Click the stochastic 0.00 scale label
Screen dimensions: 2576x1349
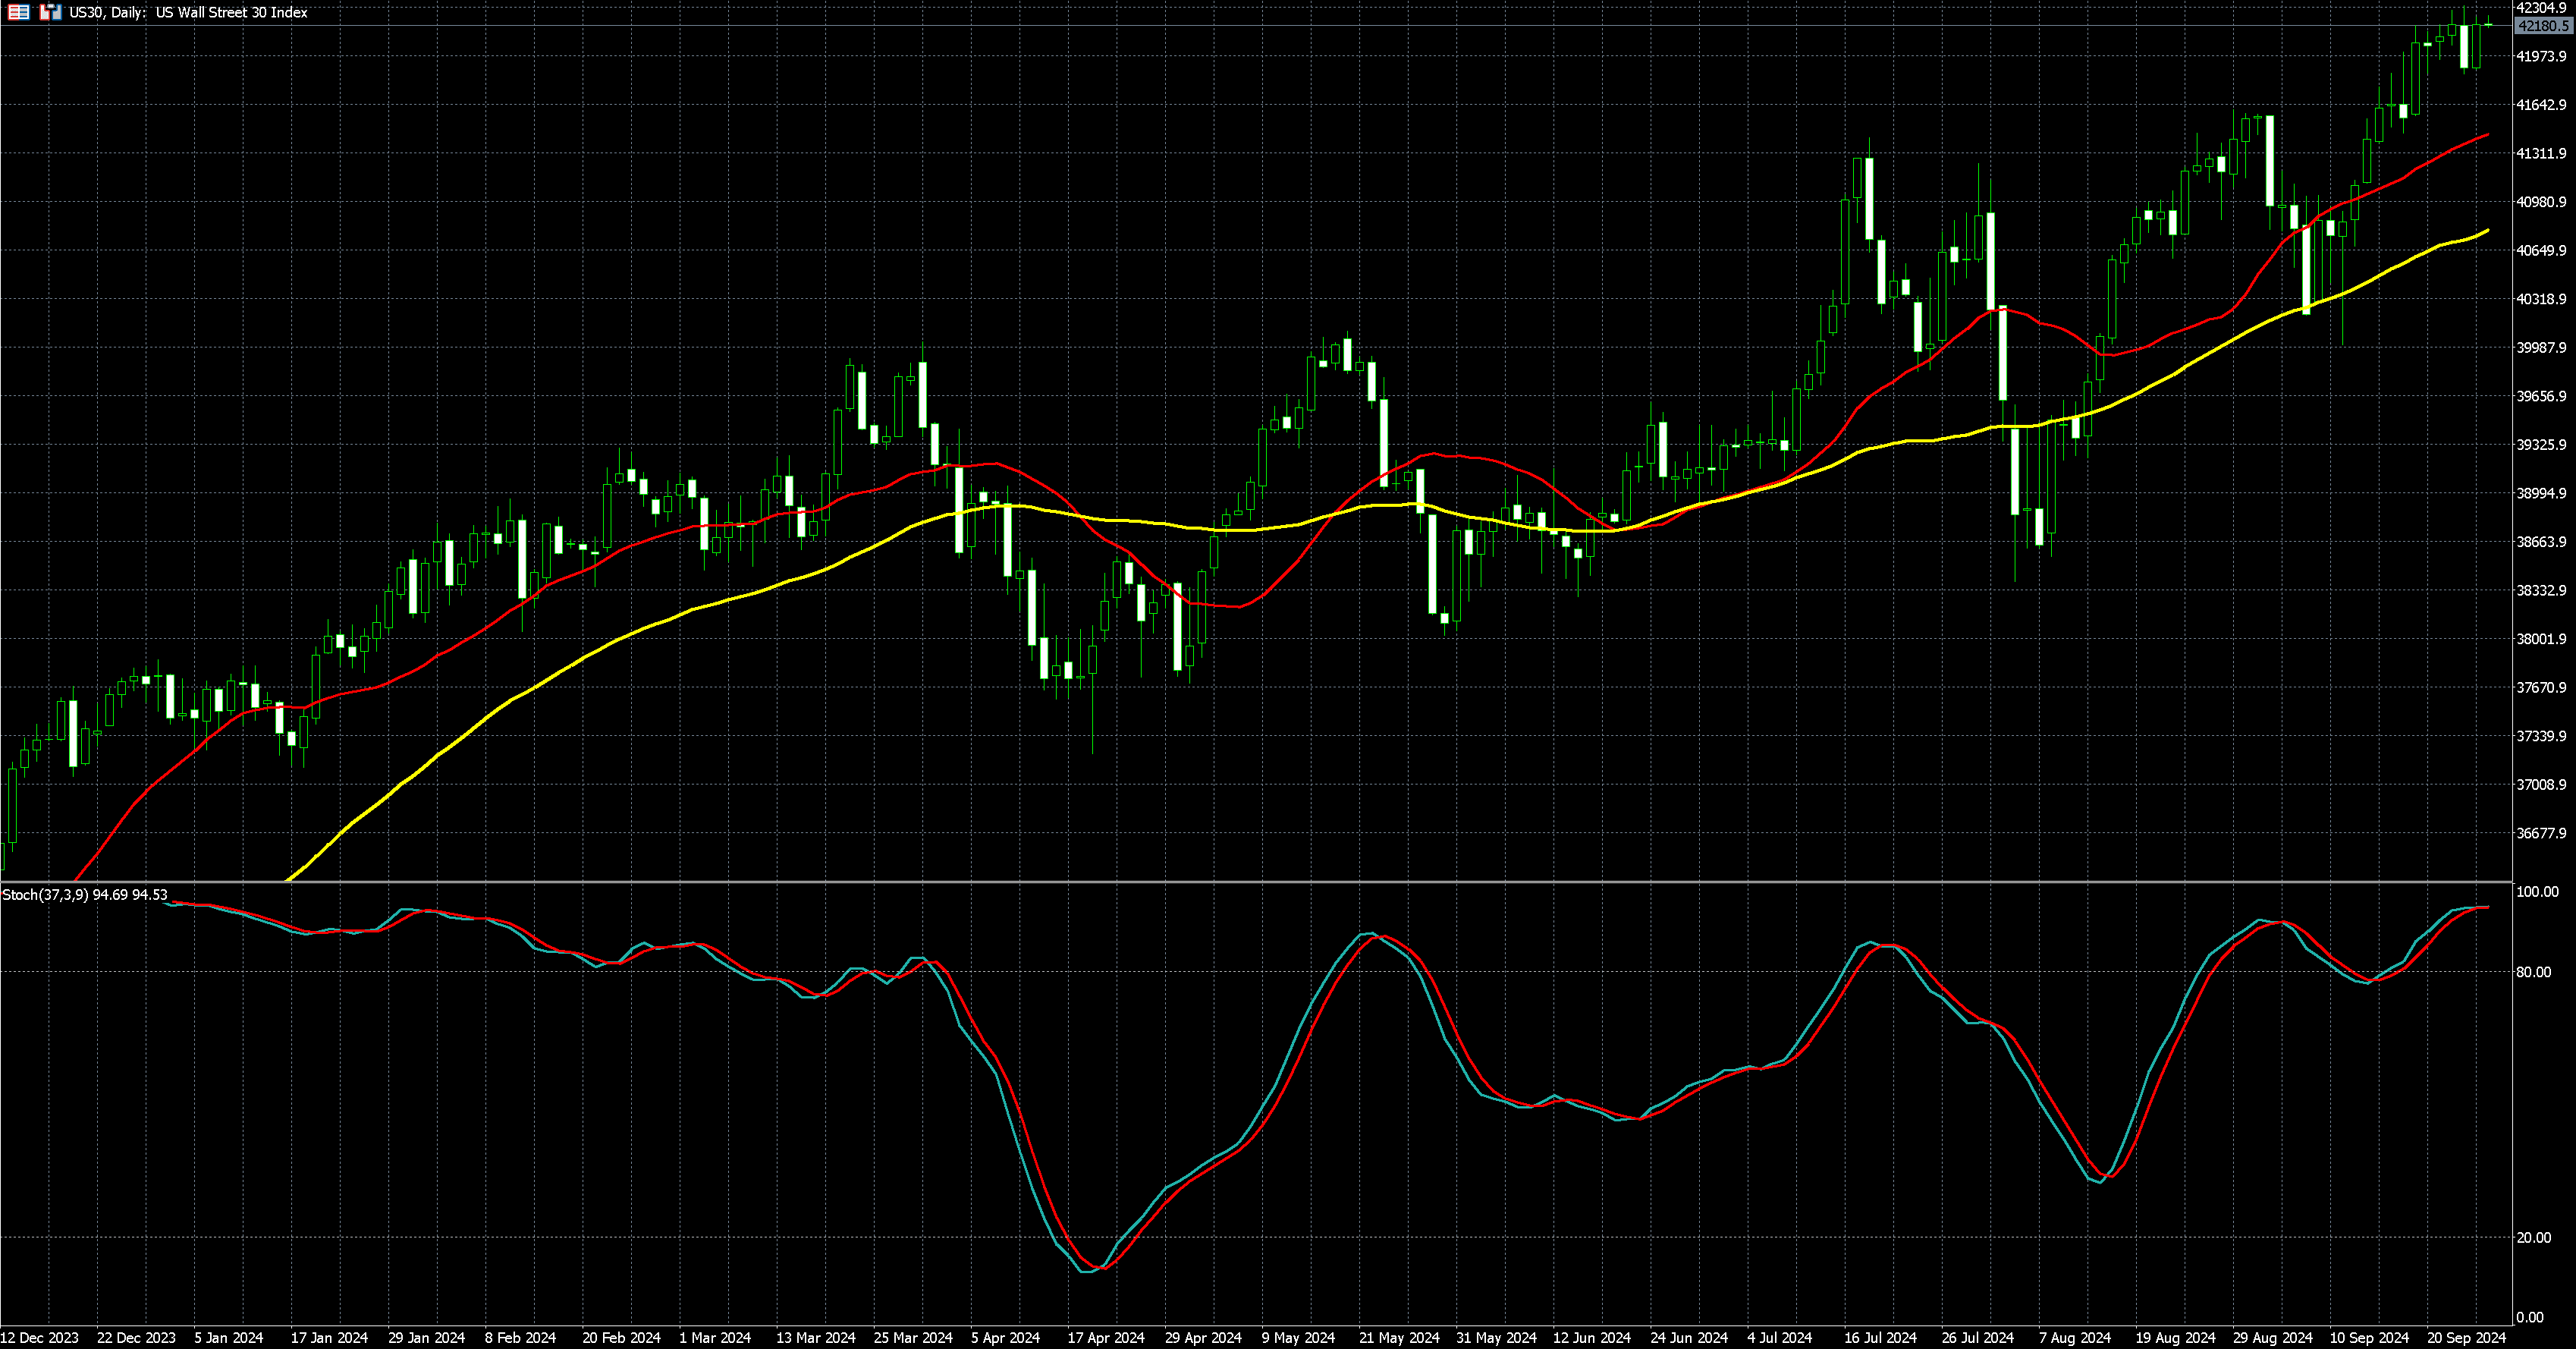pyautogui.click(x=2530, y=1318)
